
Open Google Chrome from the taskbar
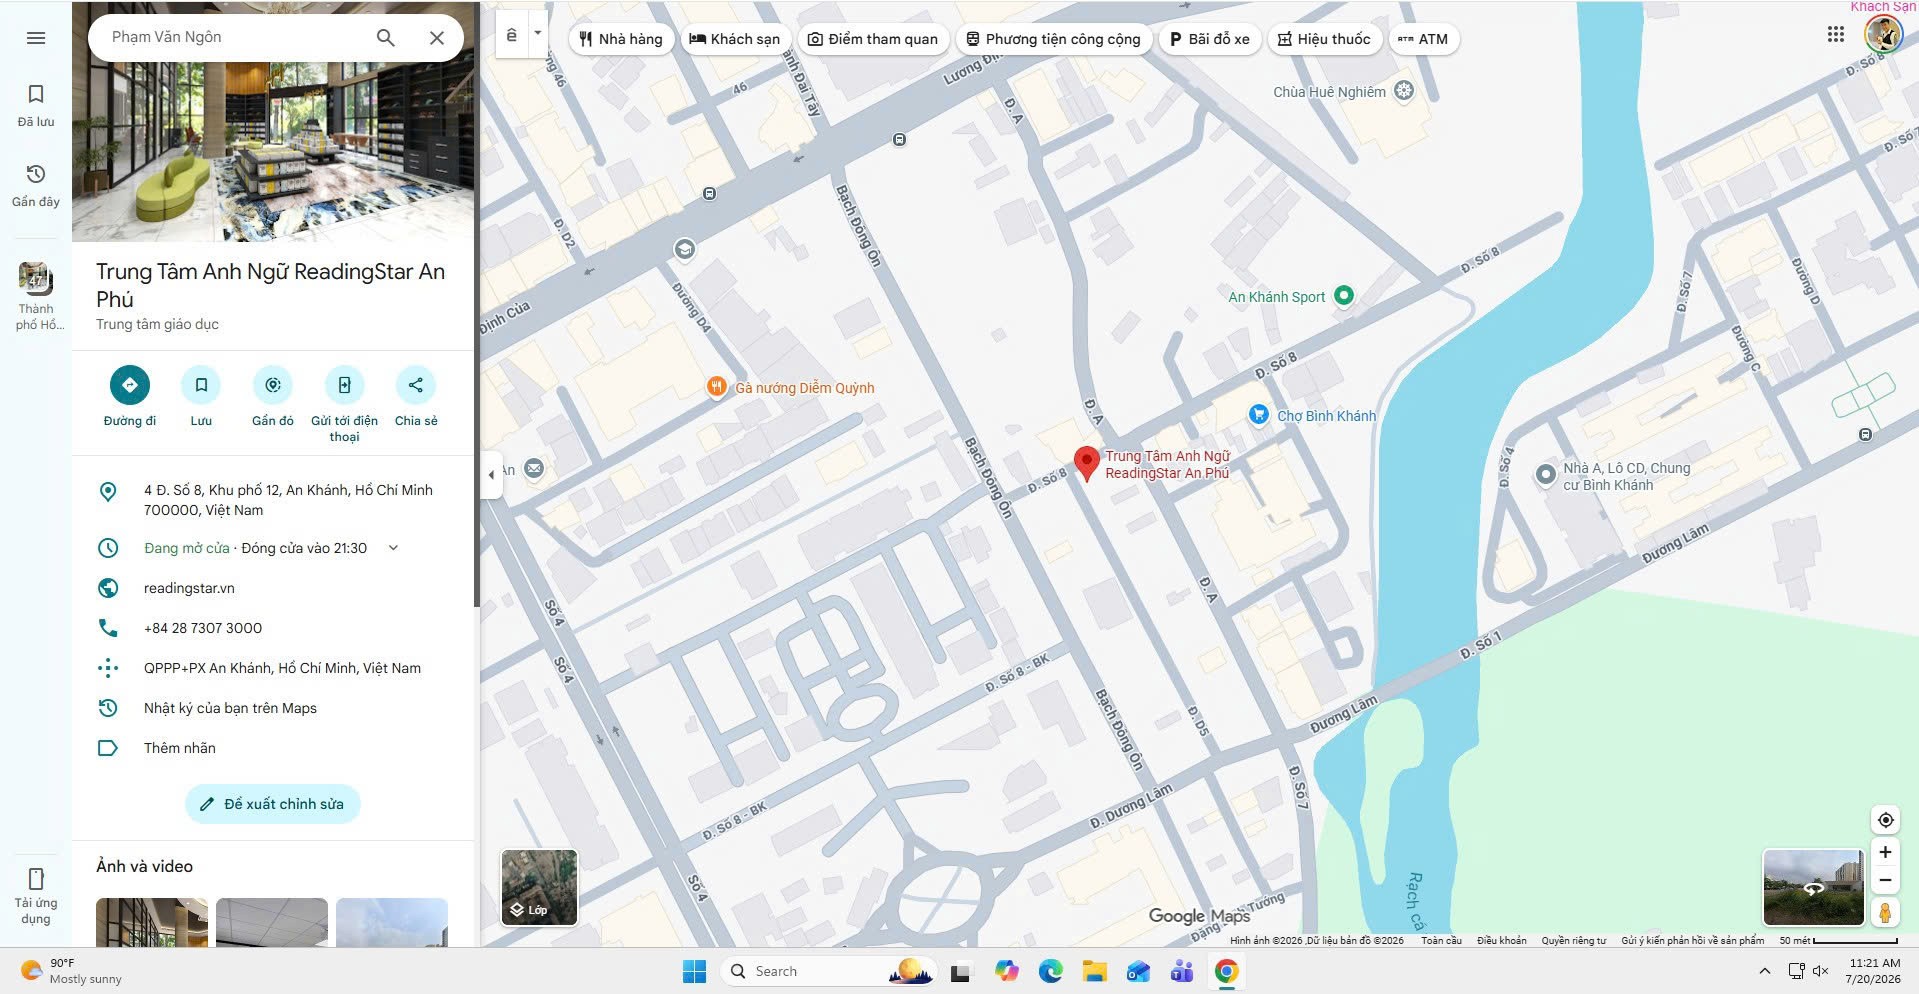(1227, 971)
